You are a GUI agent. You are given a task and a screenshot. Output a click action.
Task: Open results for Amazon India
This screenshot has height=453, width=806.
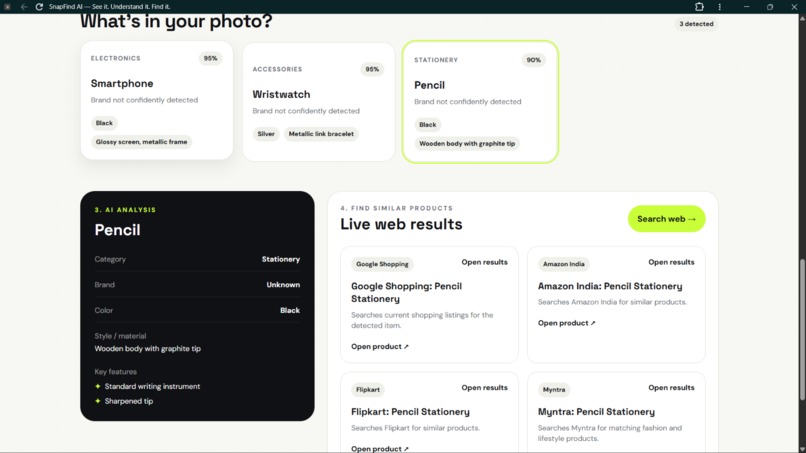click(x=671, y=262)
